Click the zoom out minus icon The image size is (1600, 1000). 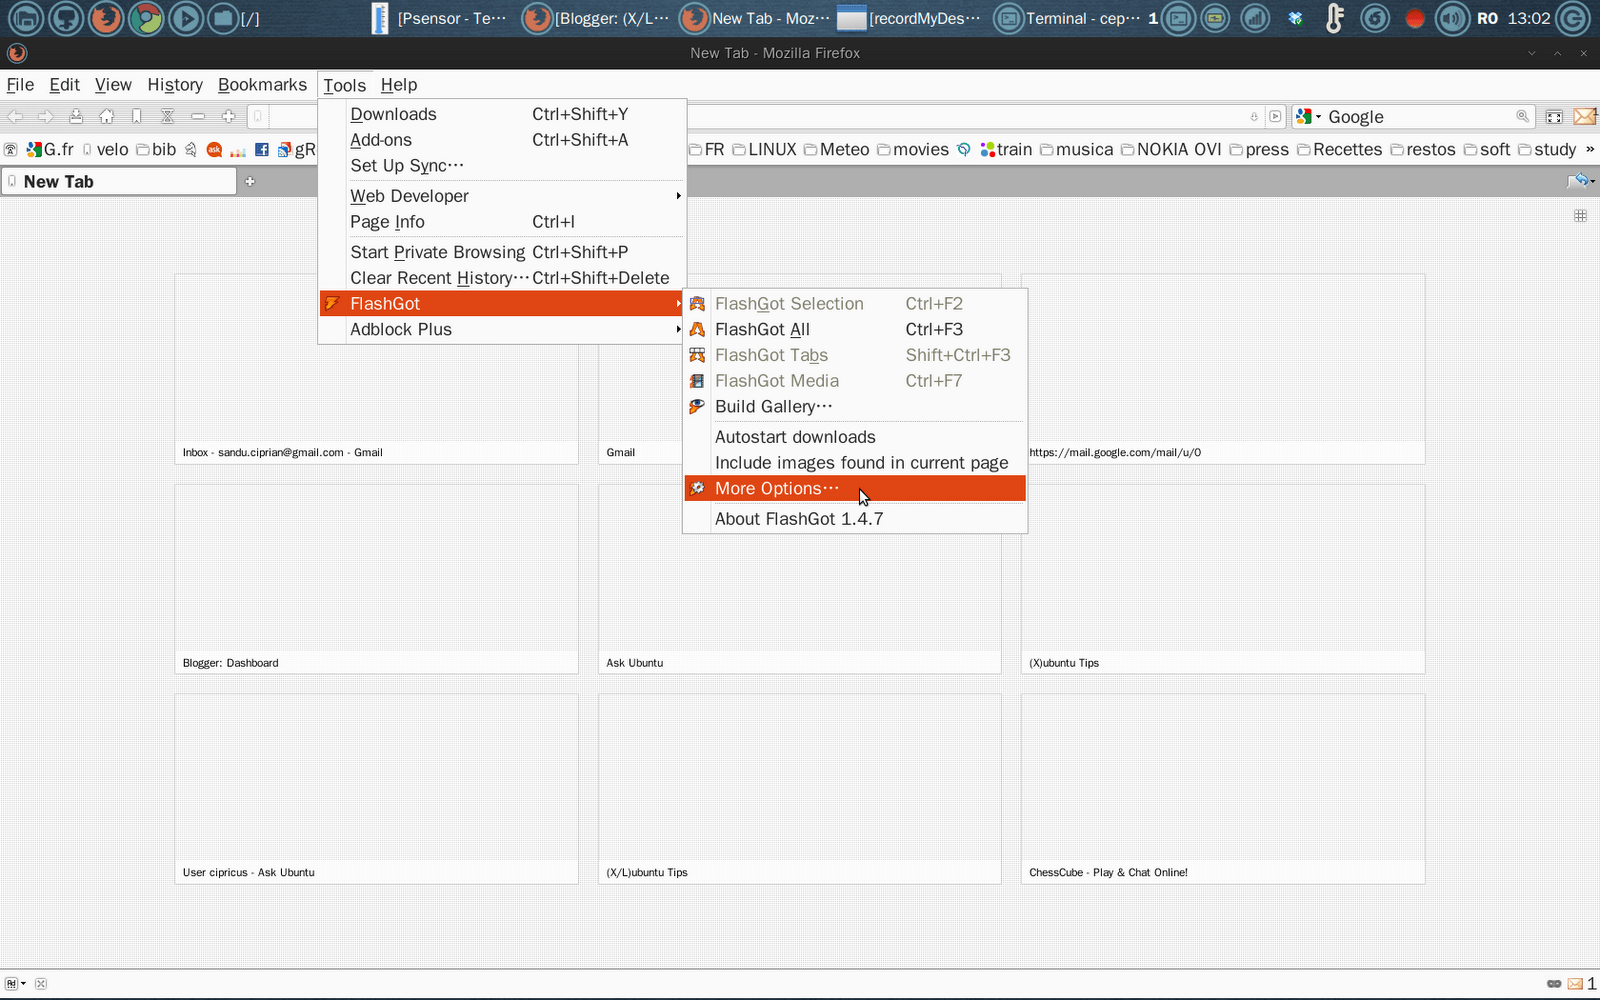coord(198,117)
